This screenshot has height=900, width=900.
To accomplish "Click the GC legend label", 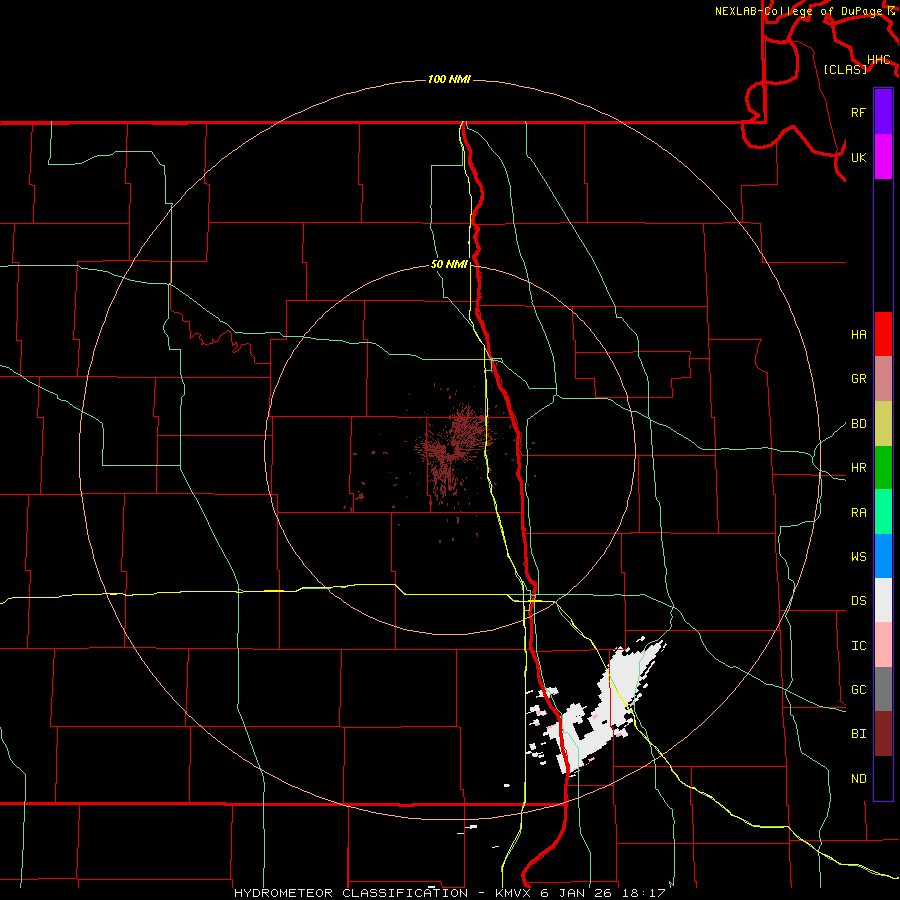I will click(x=858, y=690).
